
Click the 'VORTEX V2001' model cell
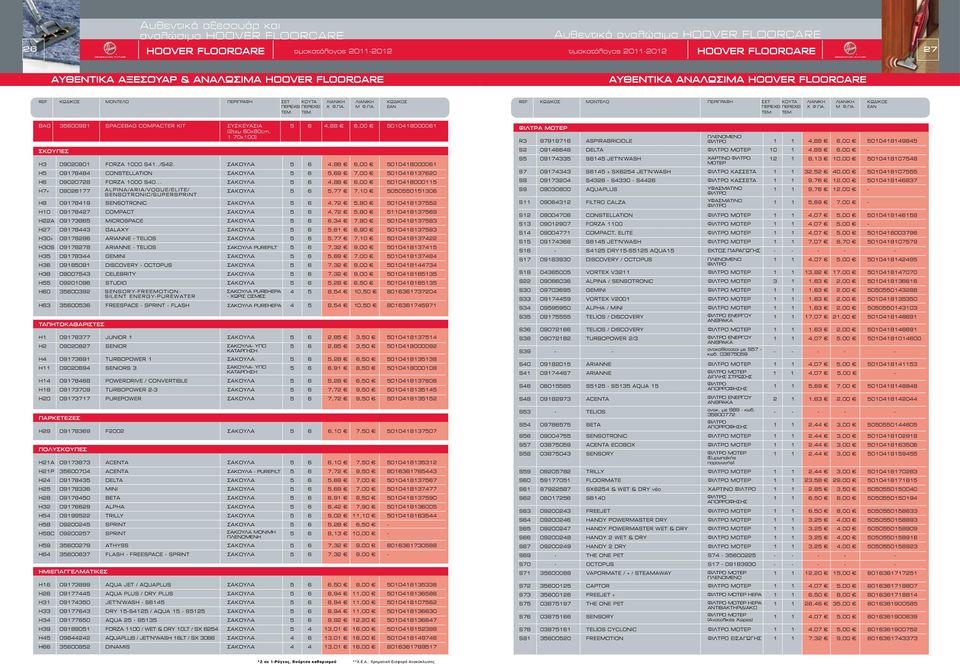(607, 299)
